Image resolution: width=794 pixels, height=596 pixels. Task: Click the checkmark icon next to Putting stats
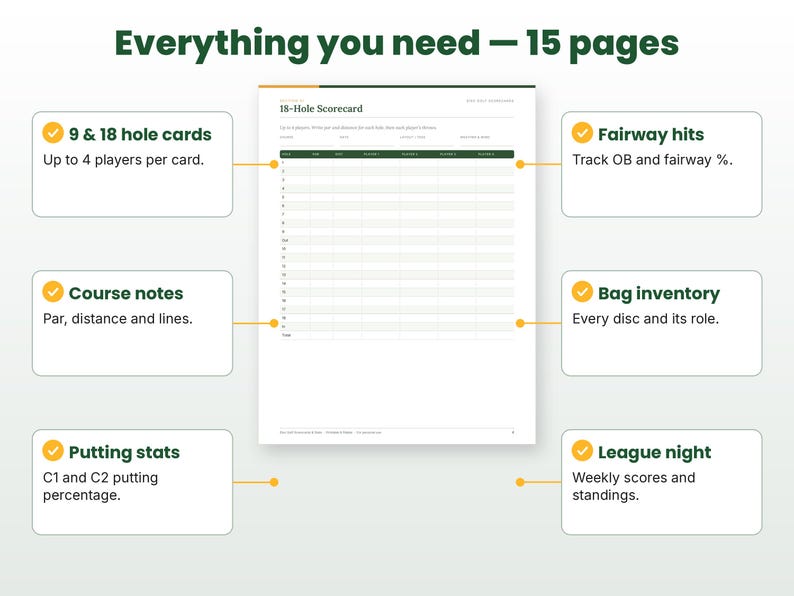click(53, 451)
